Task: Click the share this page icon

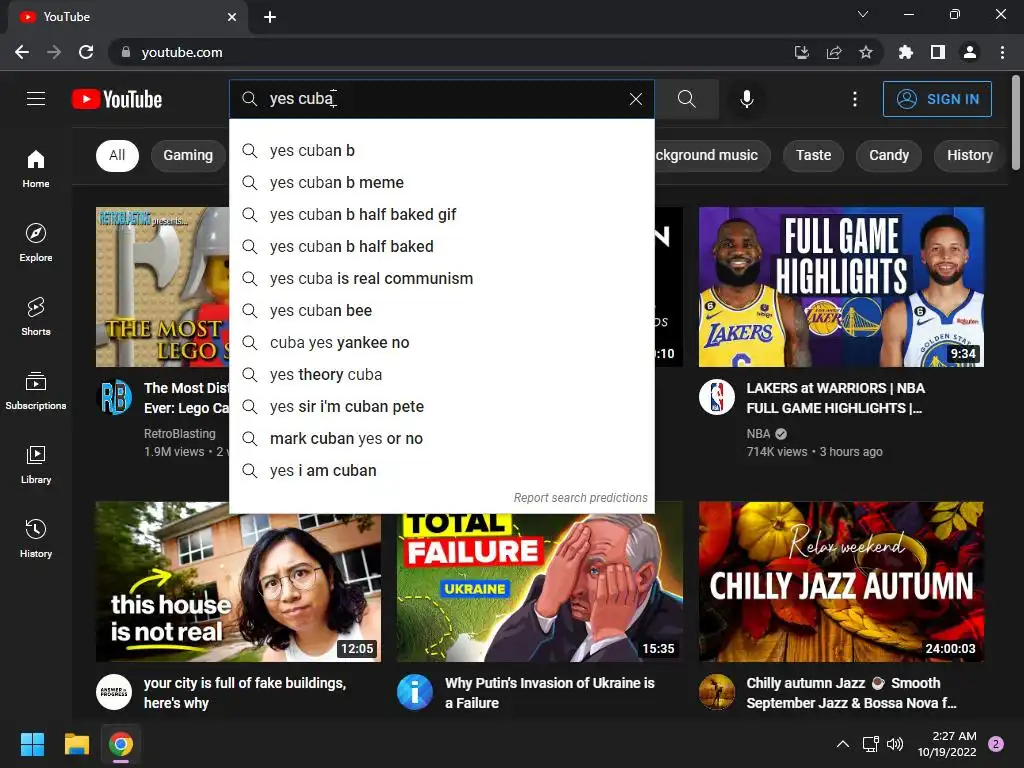Action: 833,52
